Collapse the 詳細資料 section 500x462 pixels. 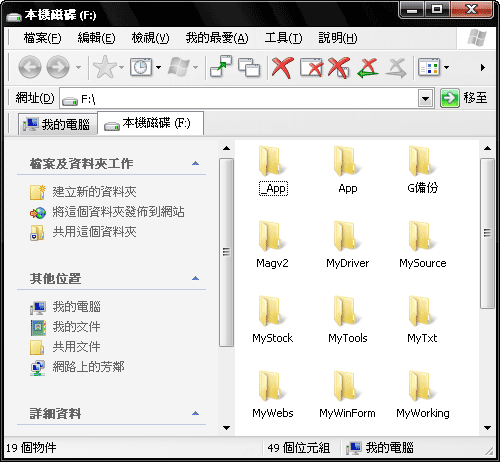pyautogui.click(x=196, y=413)
